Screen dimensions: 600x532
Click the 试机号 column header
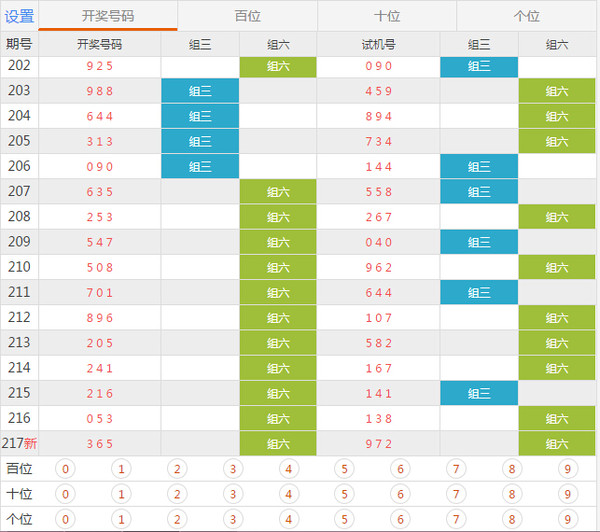379,44
